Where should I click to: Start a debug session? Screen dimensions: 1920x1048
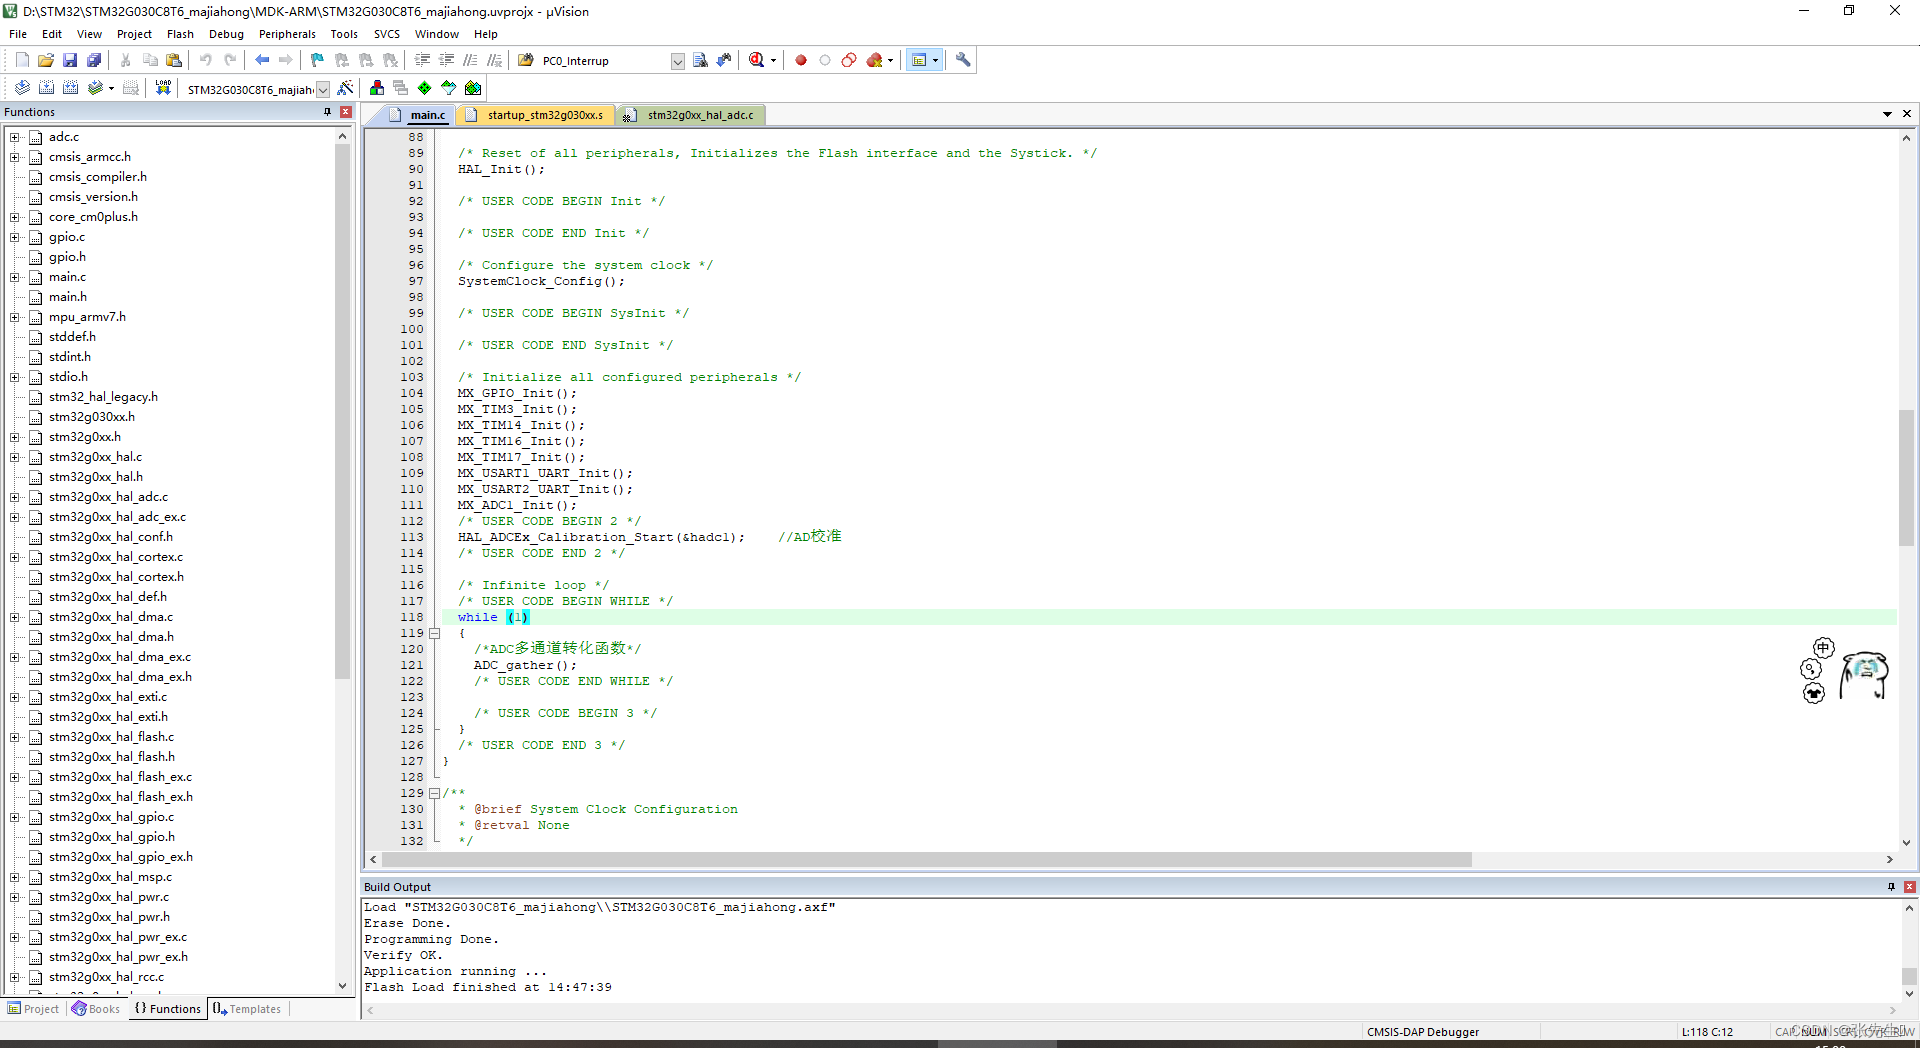(x=758, y=60)
